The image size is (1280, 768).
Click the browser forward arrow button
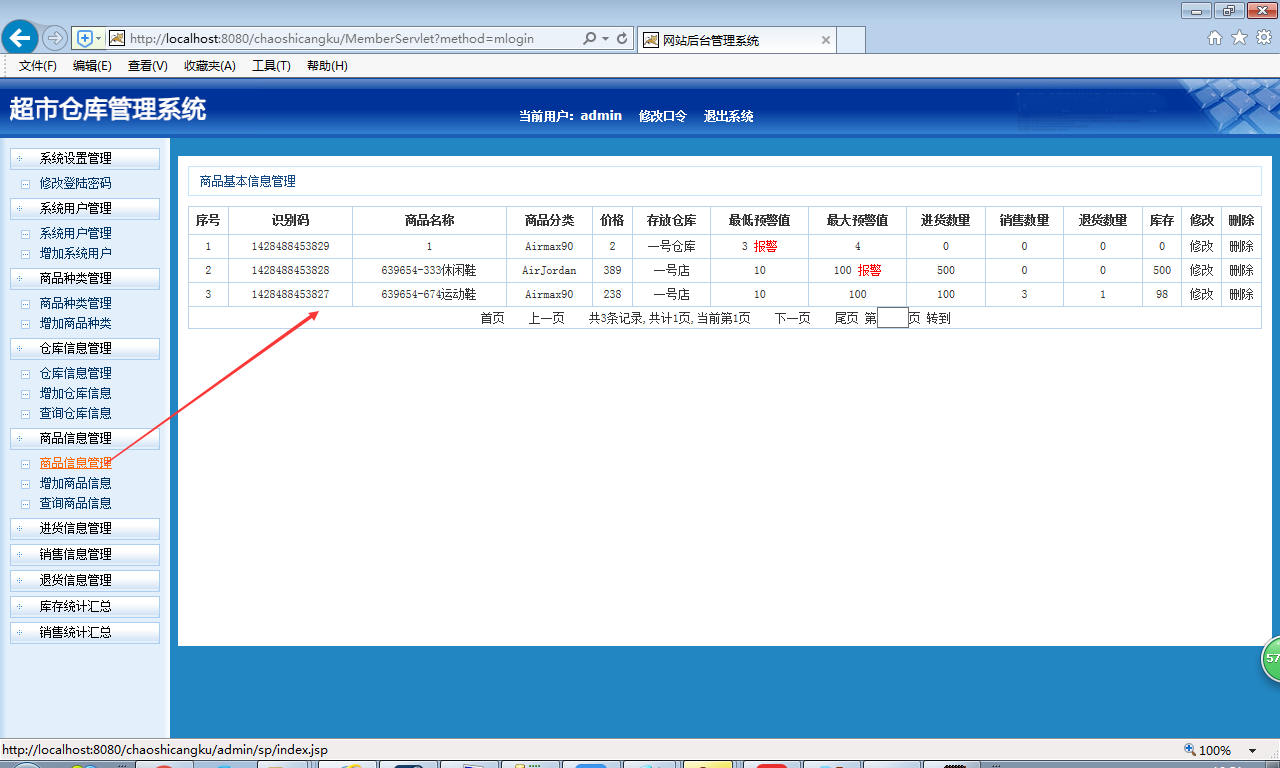pos(55,39)
